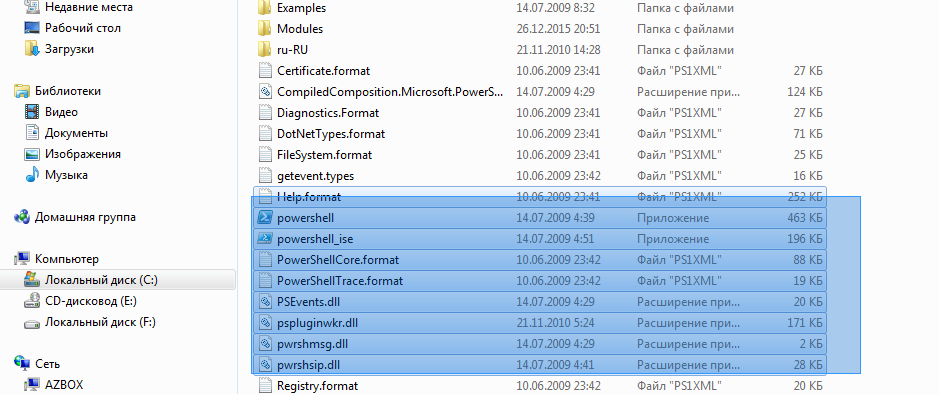The height and width of the screenshot is (394, 939).
Task: Select the Certificate.format file name
Action: click(323, 71)
